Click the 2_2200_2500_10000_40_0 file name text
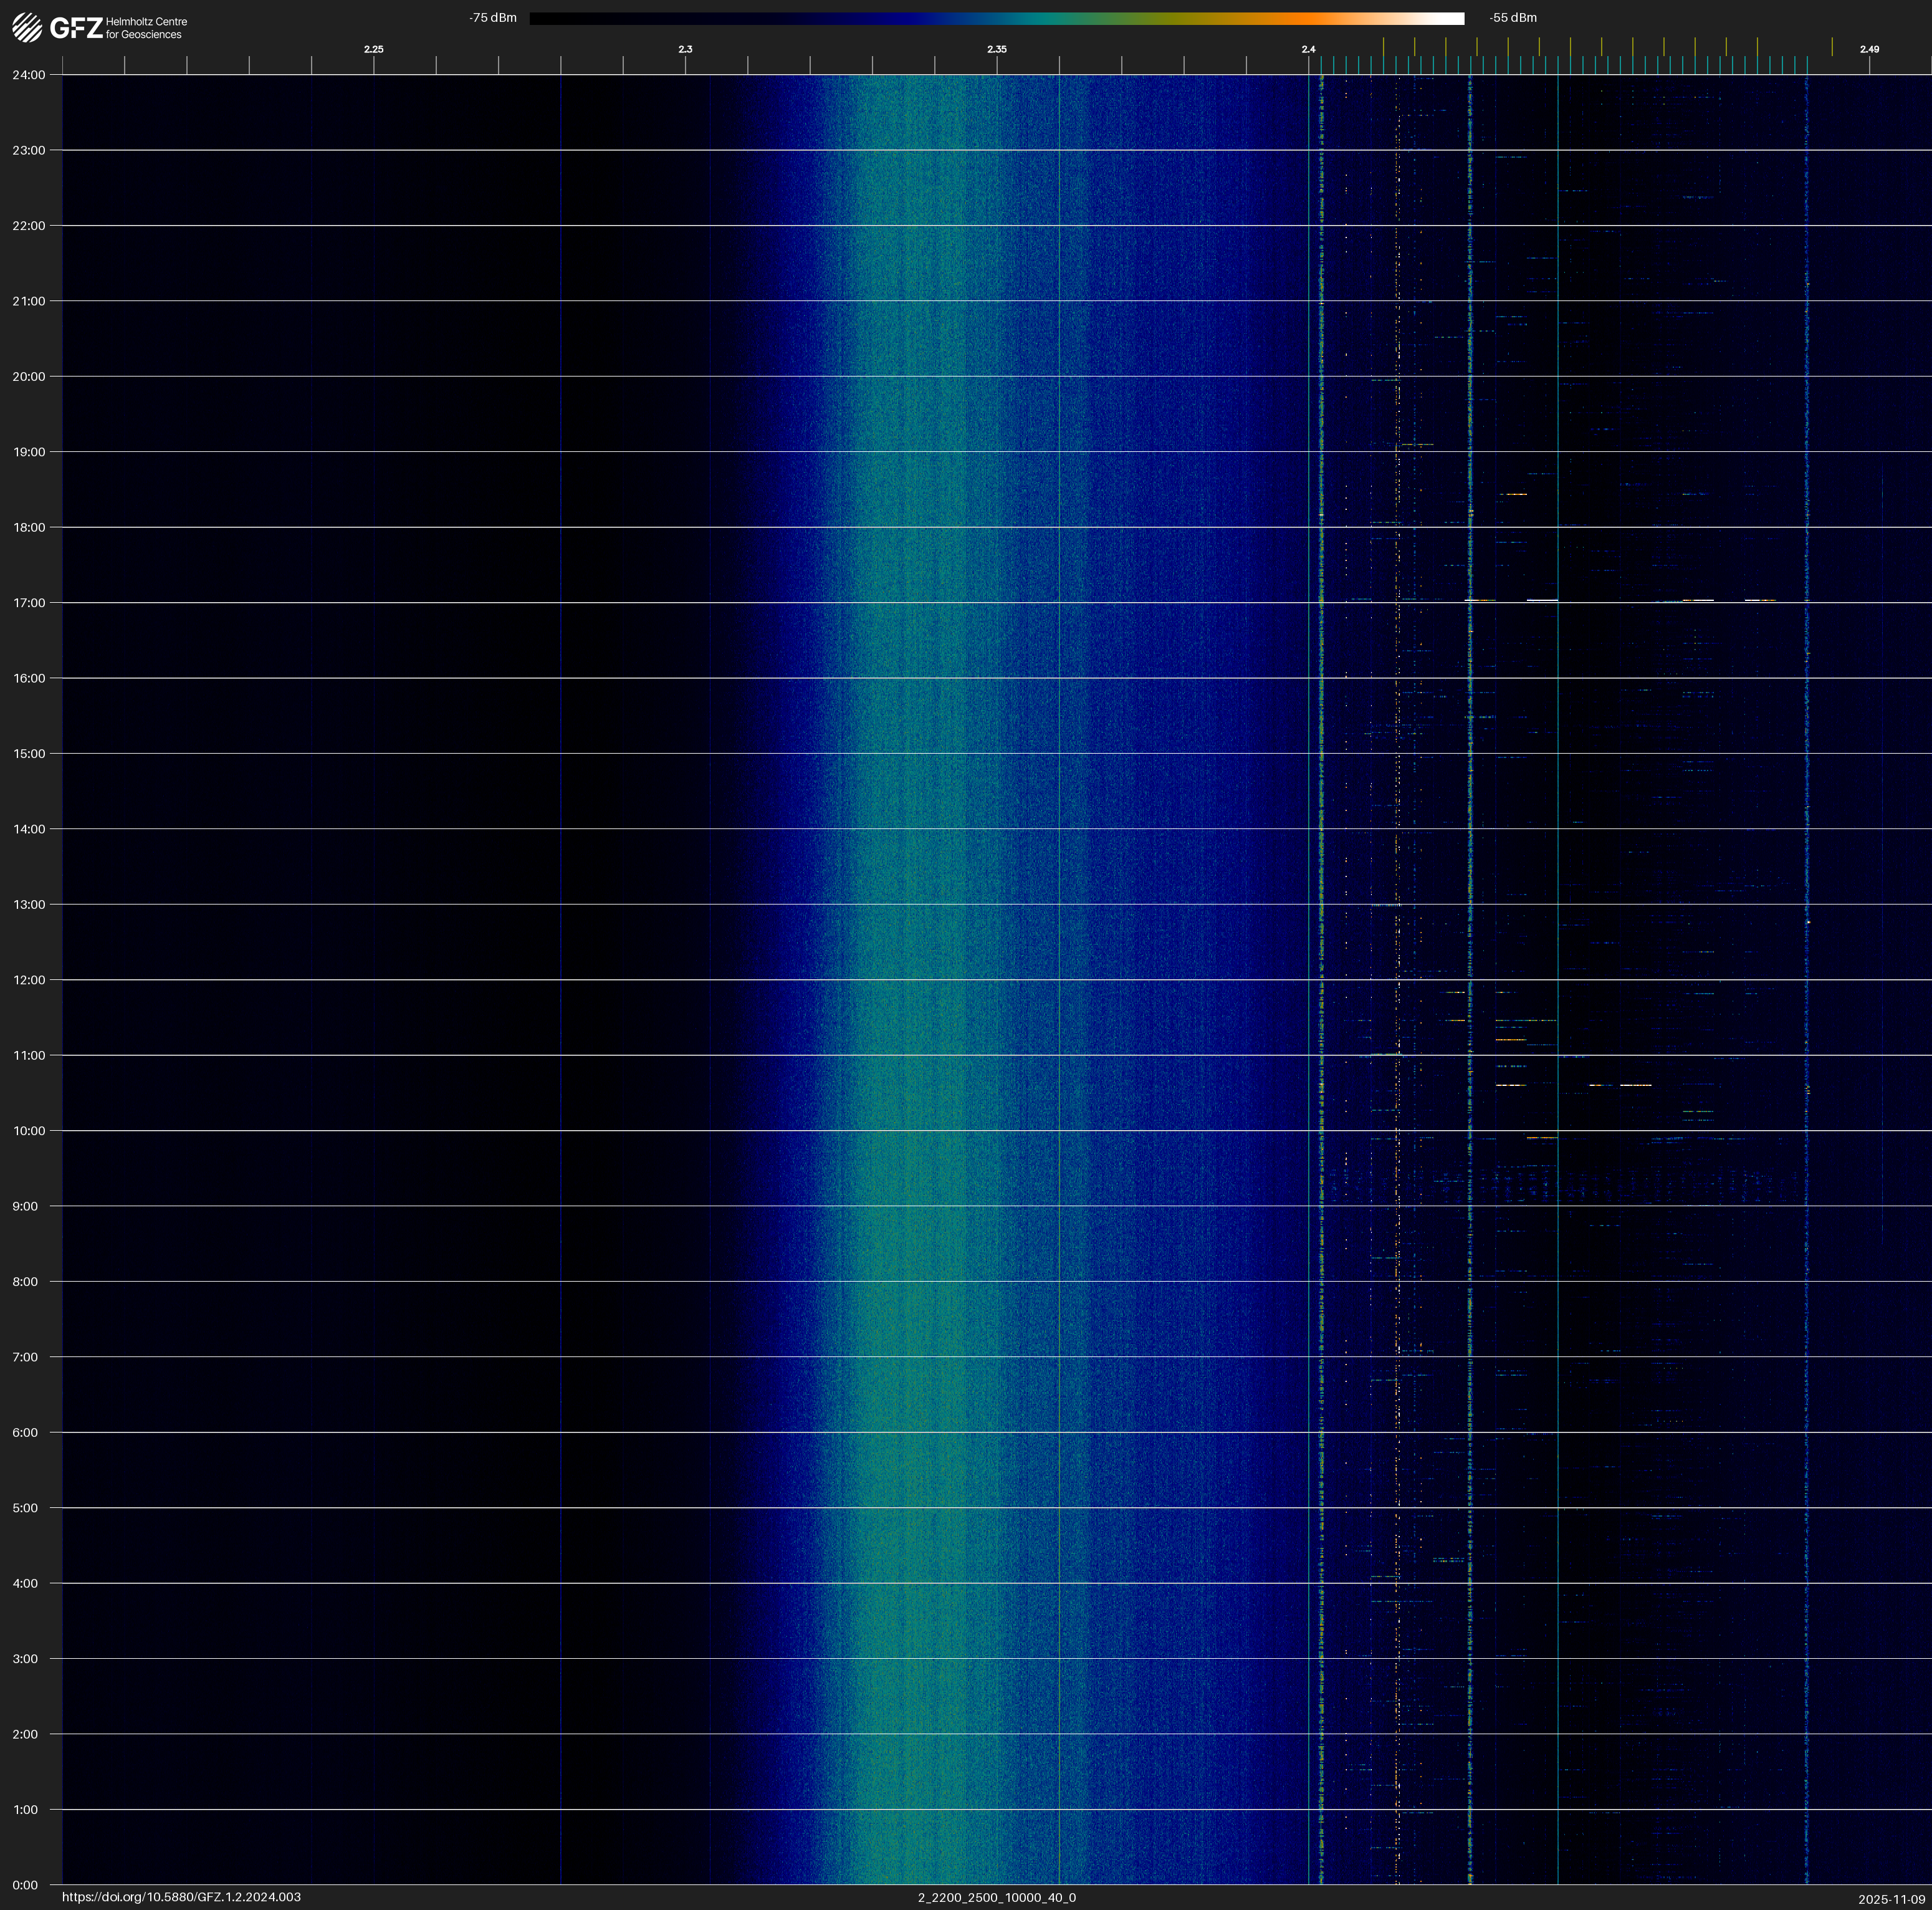Screen dimensions: 1932x1910 pyautogui.click(x=996, y=1897)
